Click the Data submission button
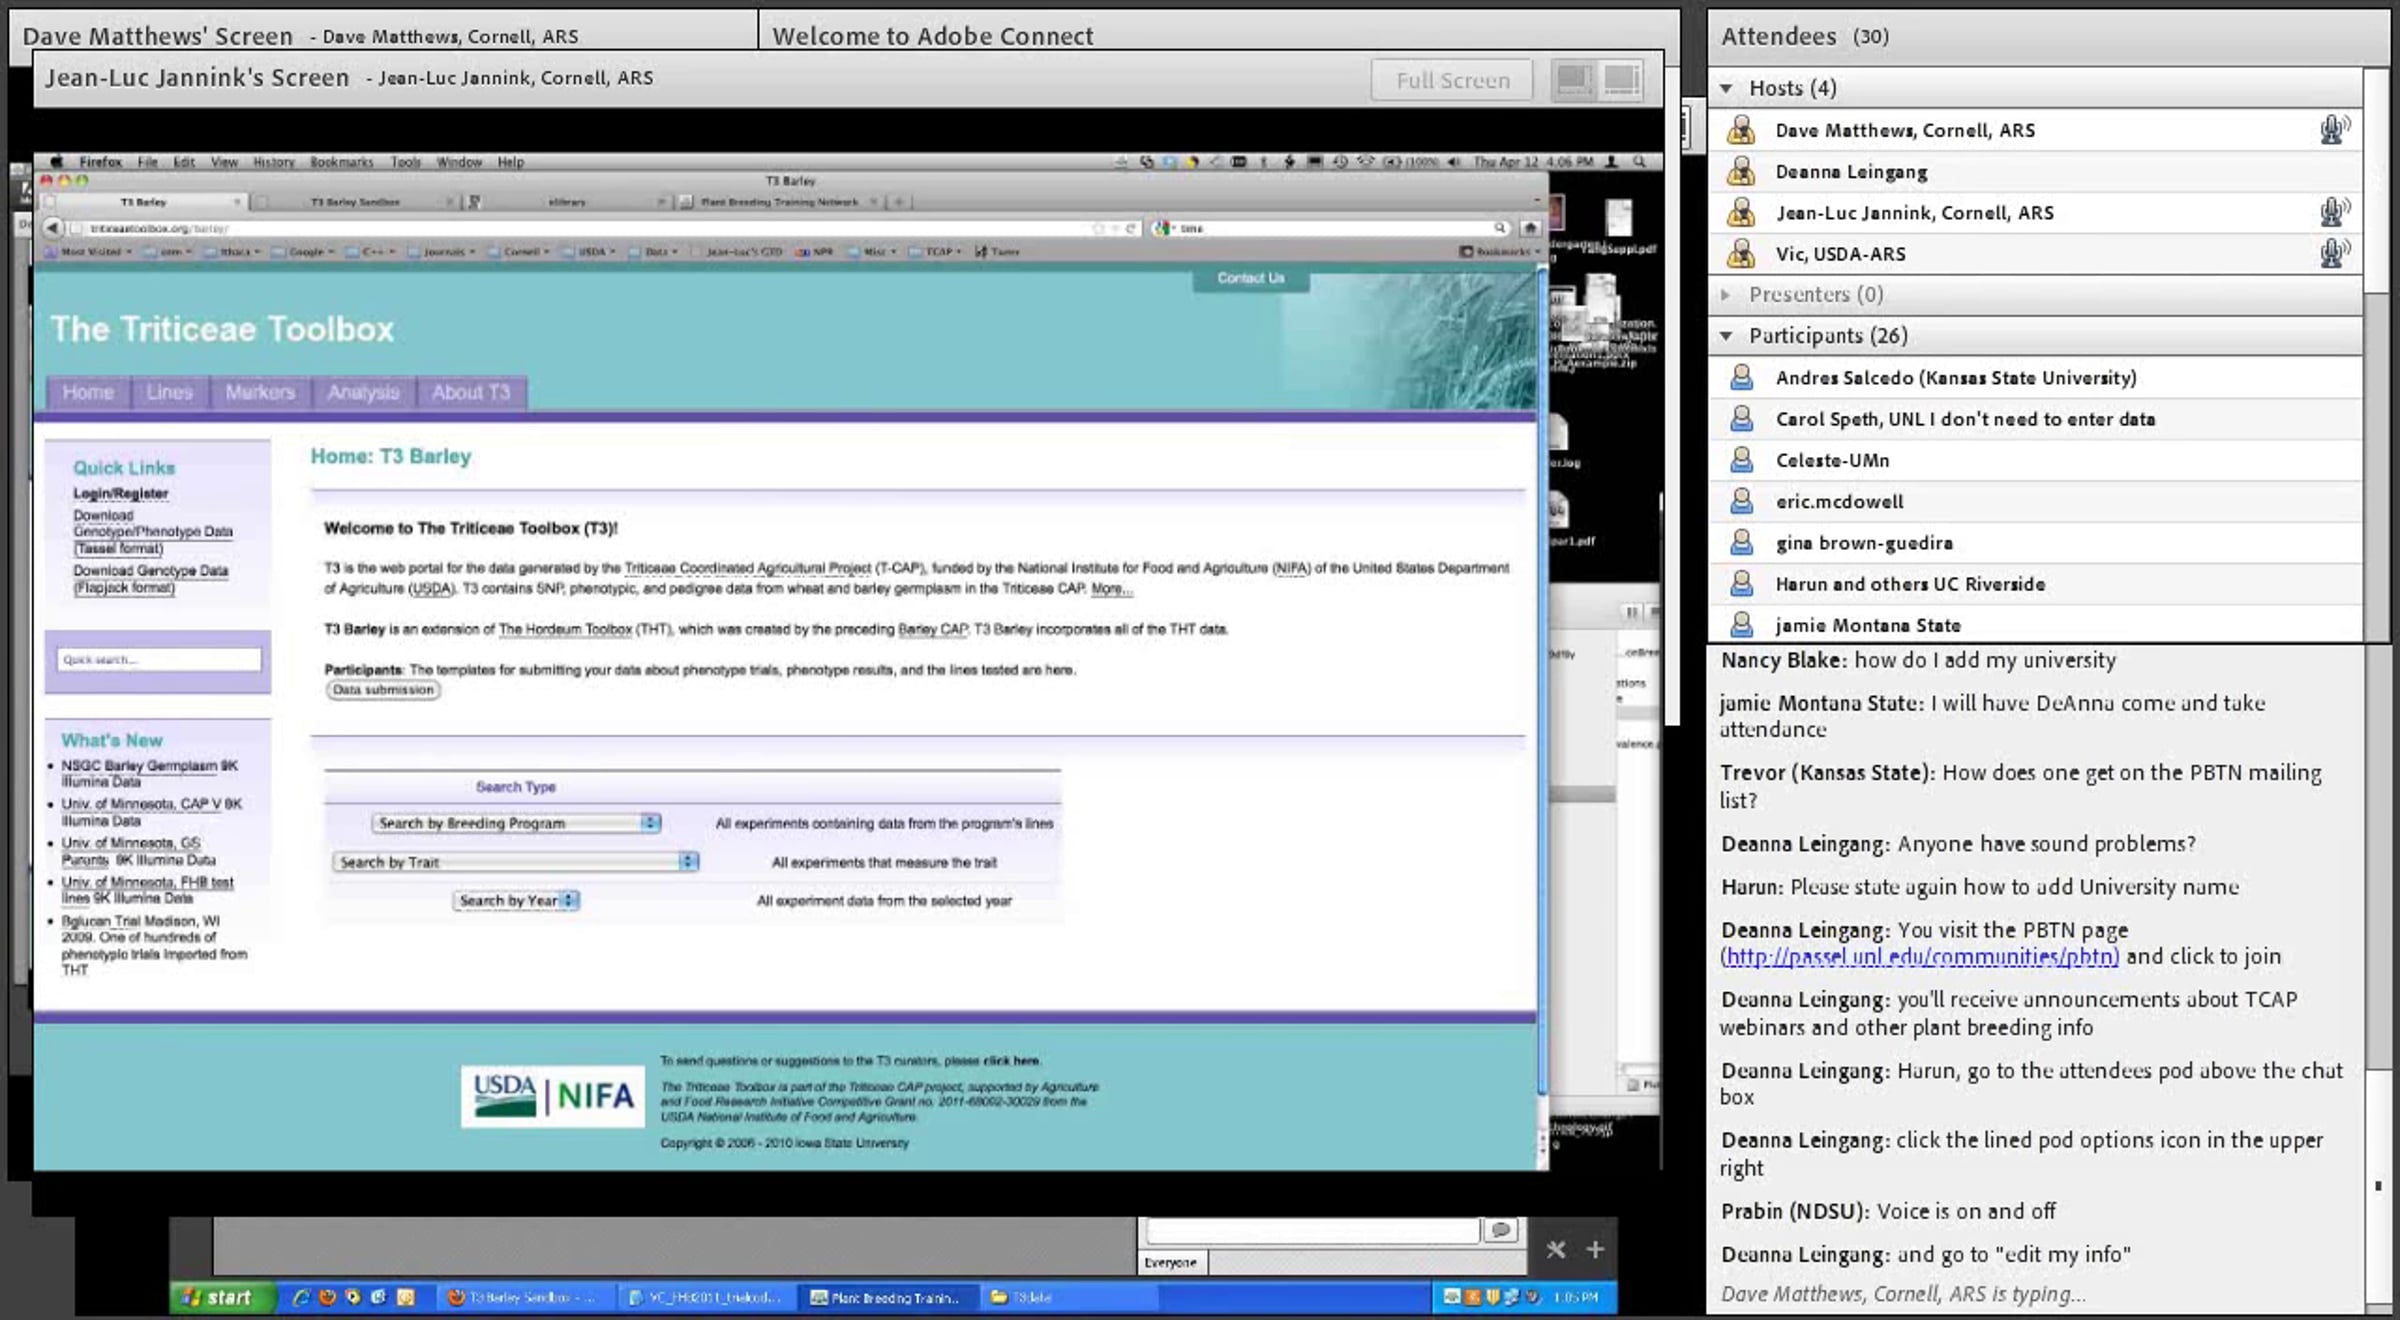This screenshot has width=2400, height=1320. click(x=383, y=690)
